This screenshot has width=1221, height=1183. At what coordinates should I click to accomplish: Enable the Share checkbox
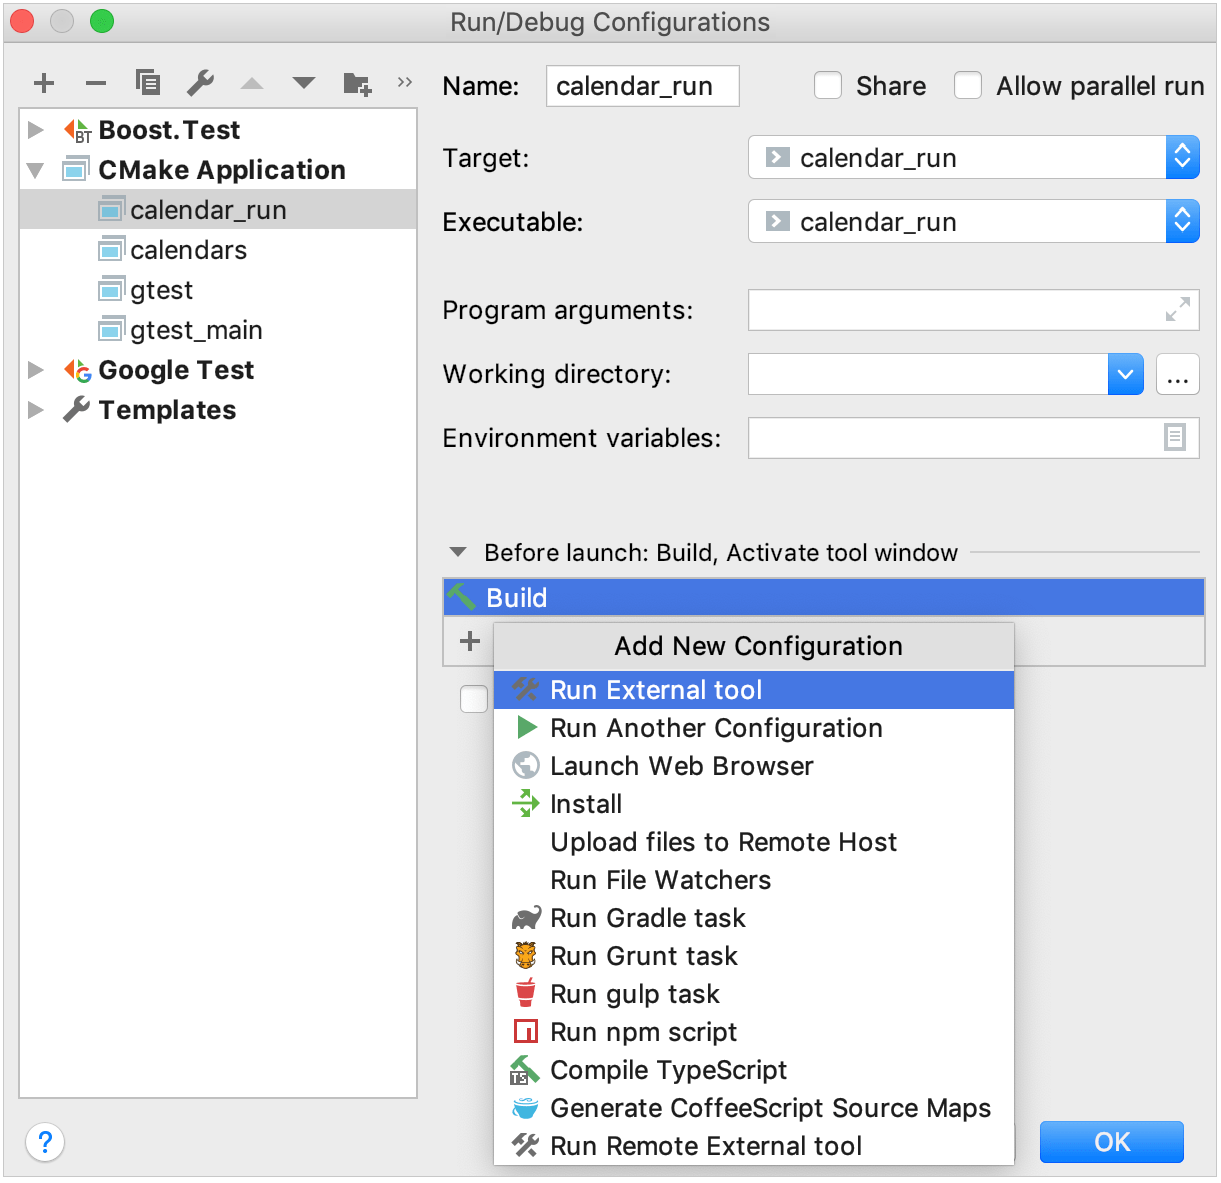pyautogui.click(x=828, y=86)
